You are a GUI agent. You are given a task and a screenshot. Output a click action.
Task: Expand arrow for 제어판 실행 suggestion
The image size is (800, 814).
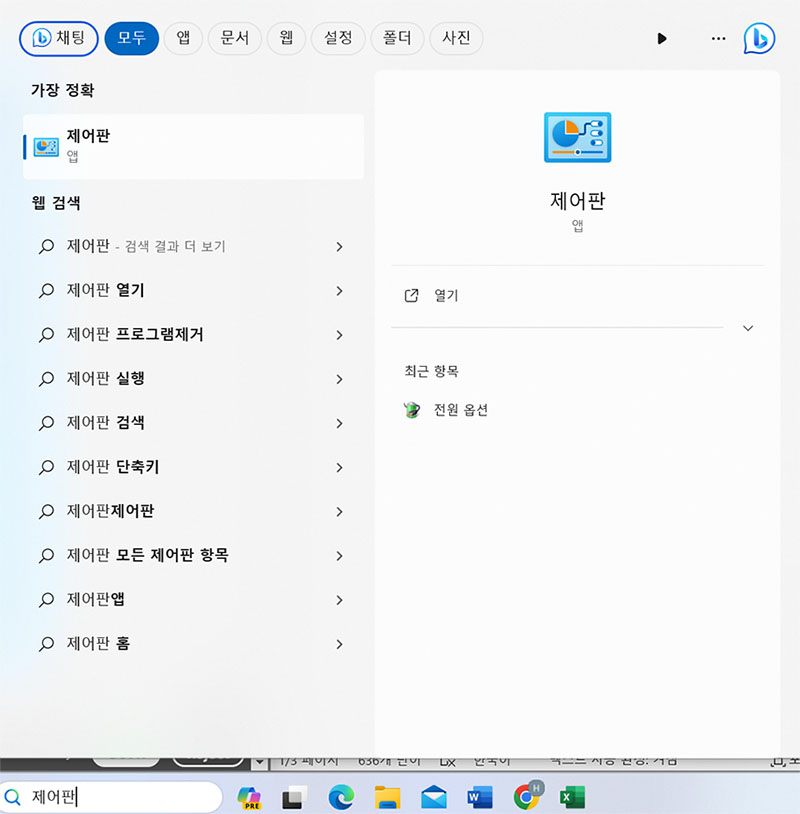(340, 379)
